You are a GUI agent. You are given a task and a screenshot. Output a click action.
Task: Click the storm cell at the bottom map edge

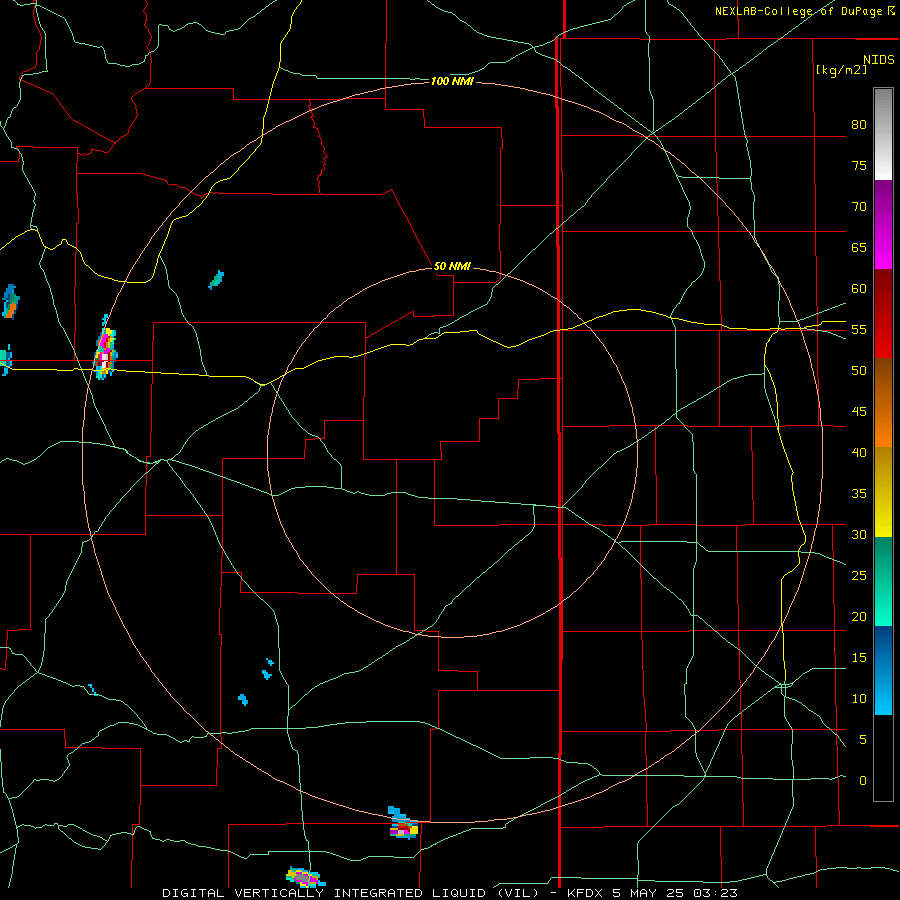point(305,877)
